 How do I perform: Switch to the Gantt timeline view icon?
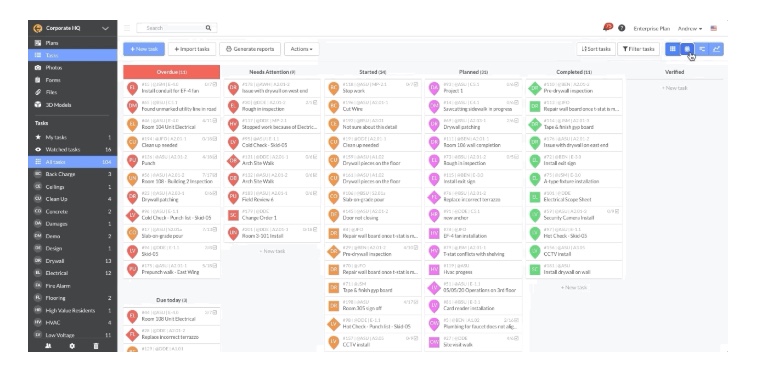(702, 49)
